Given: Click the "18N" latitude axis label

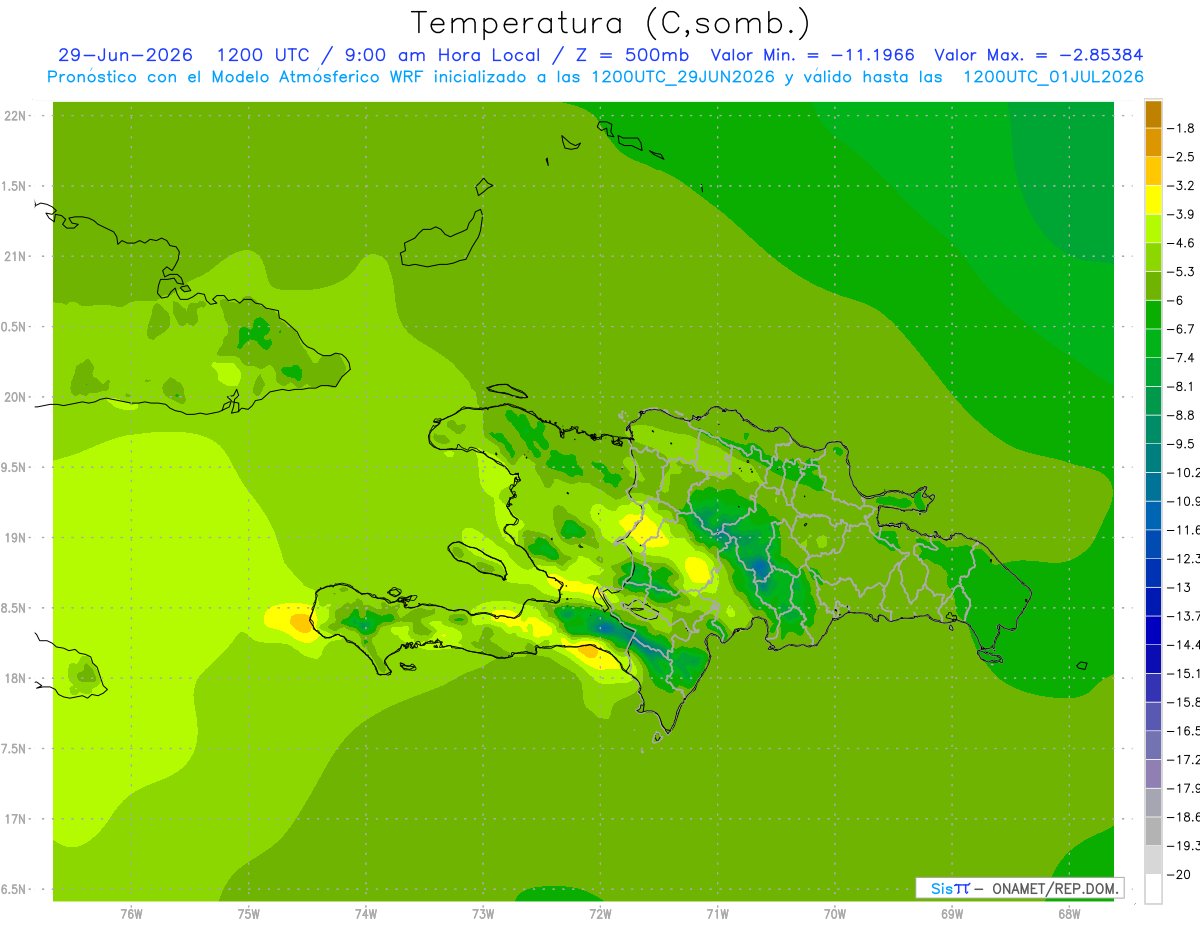Looking at the screenshot, I should click(x=17, y=678).
